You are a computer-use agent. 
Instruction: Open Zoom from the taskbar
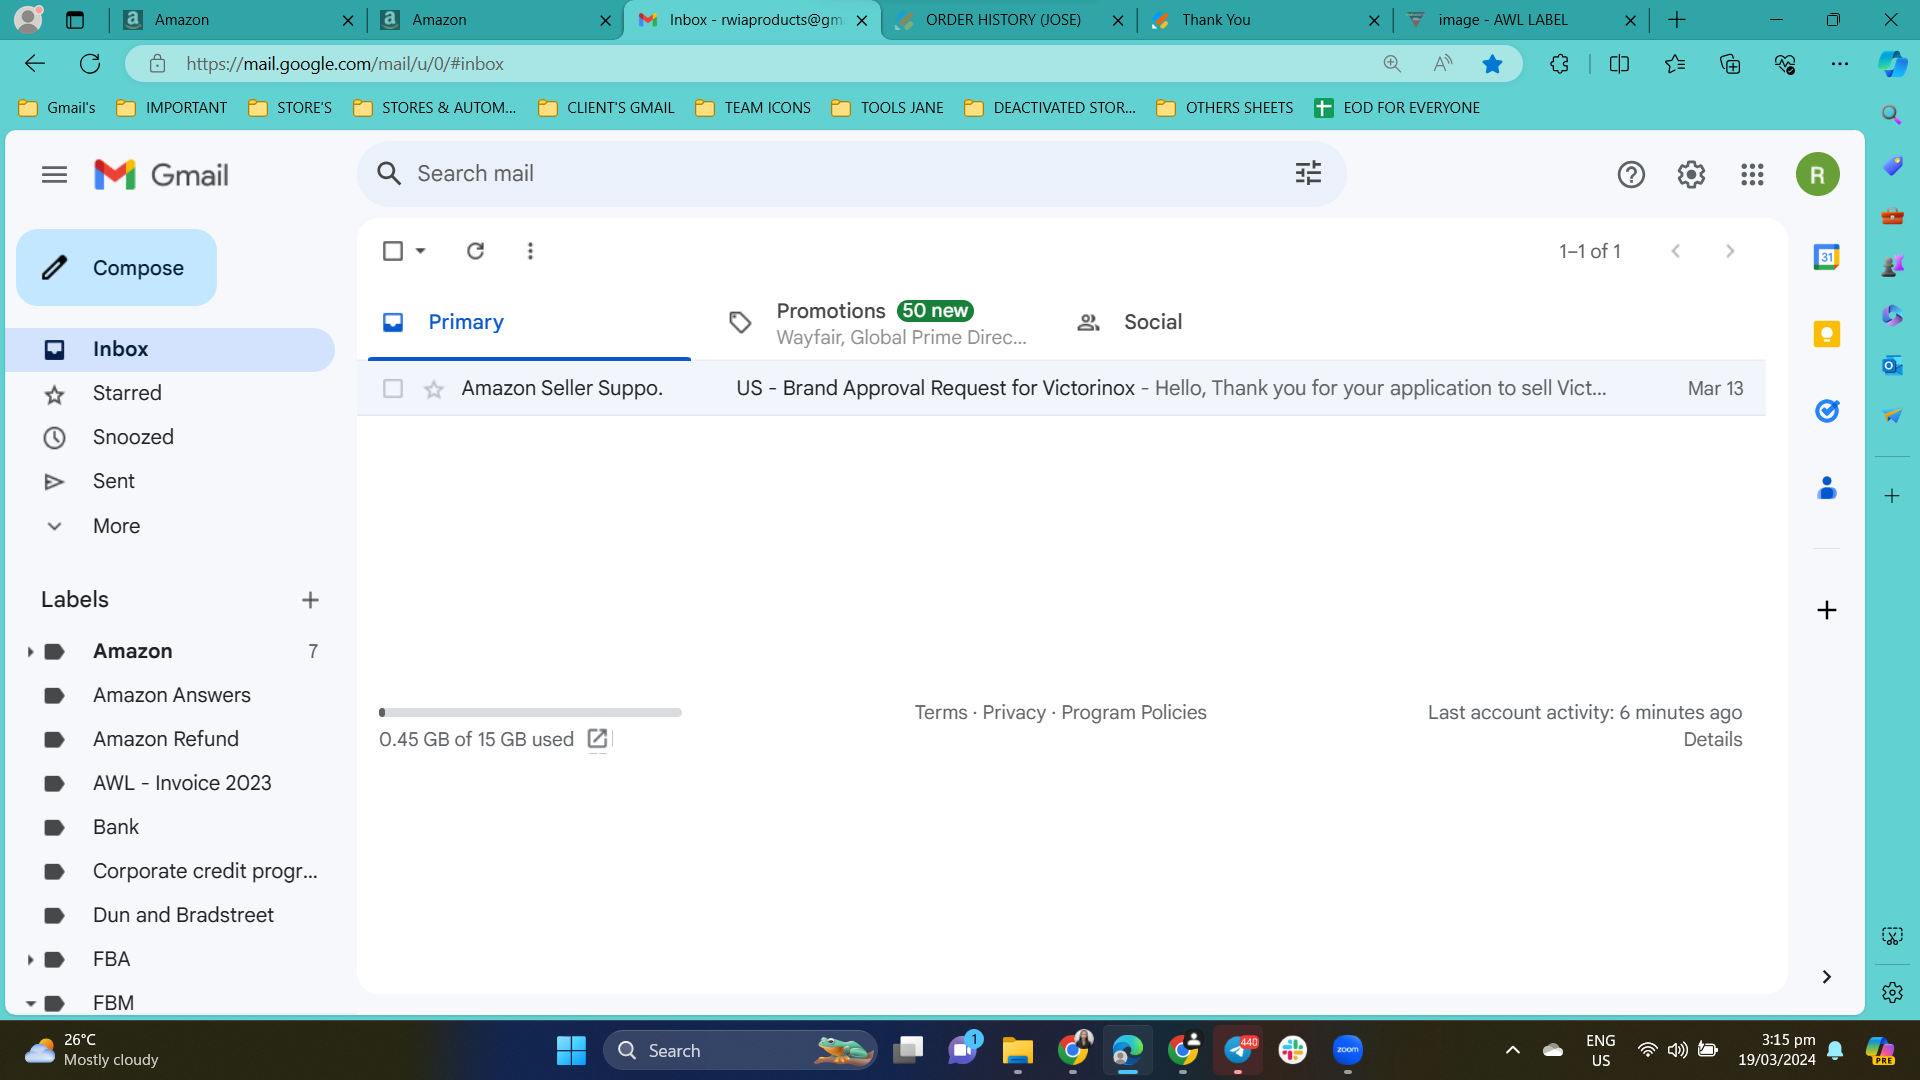pos(1348,1050)
